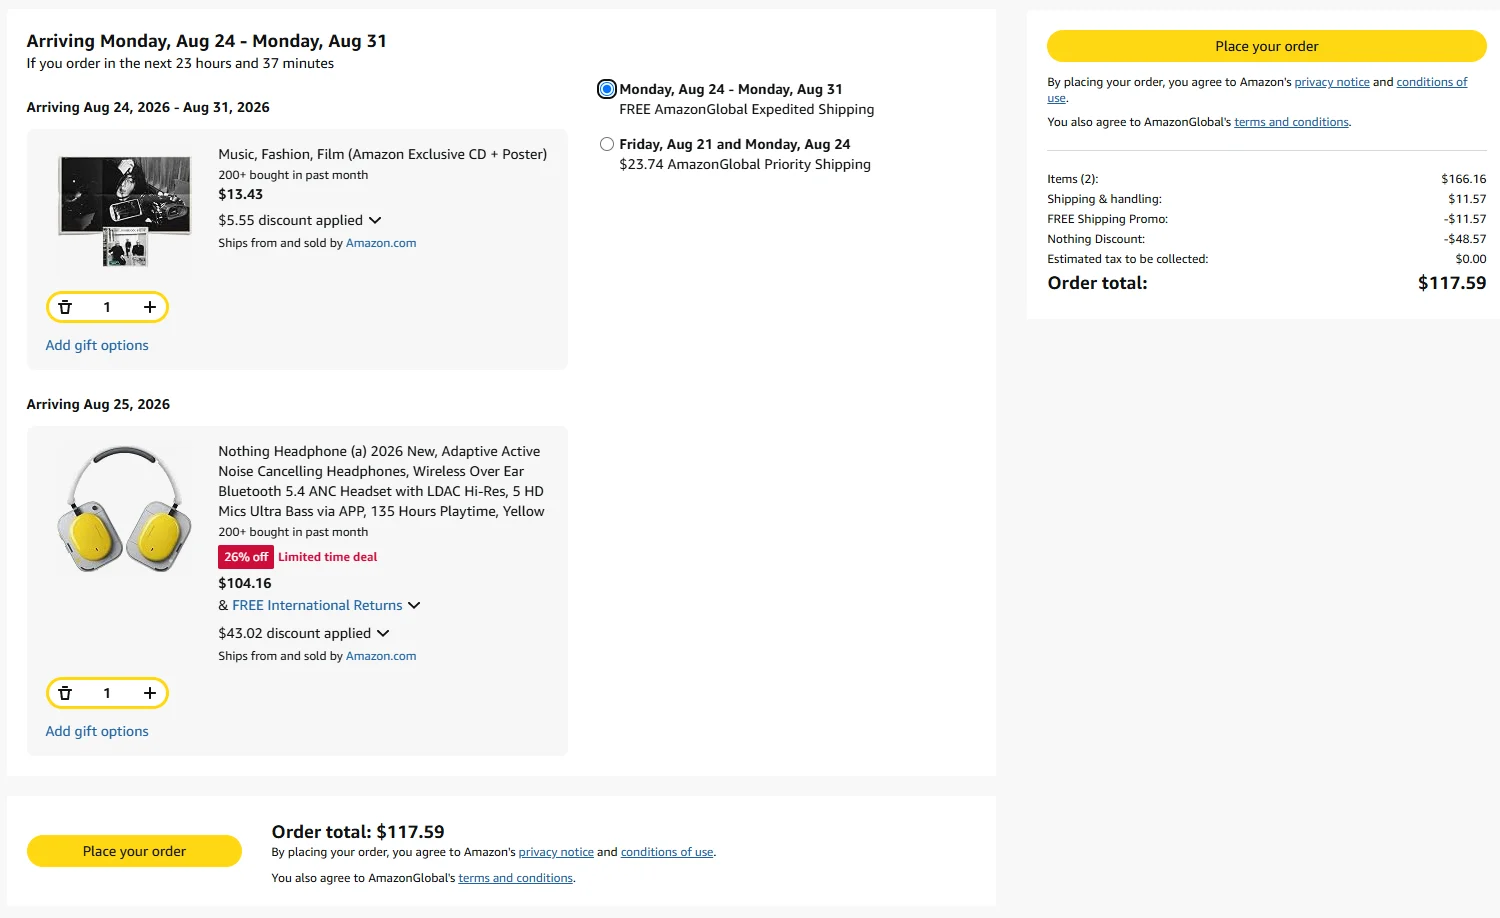This screenshot has width=1500, height=918.
Task: Open the FREE International Returns link
Action: (x=317, y=605)
